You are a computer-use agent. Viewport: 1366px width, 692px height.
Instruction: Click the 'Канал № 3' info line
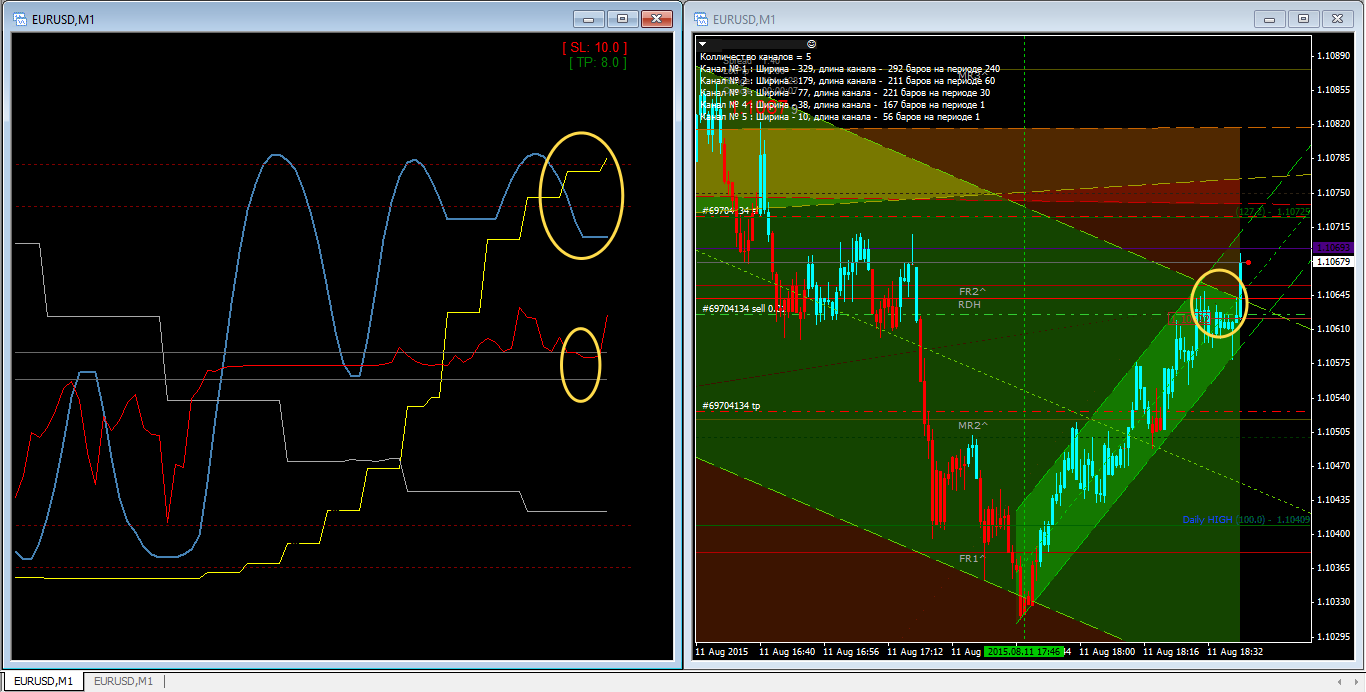[845, 93]
